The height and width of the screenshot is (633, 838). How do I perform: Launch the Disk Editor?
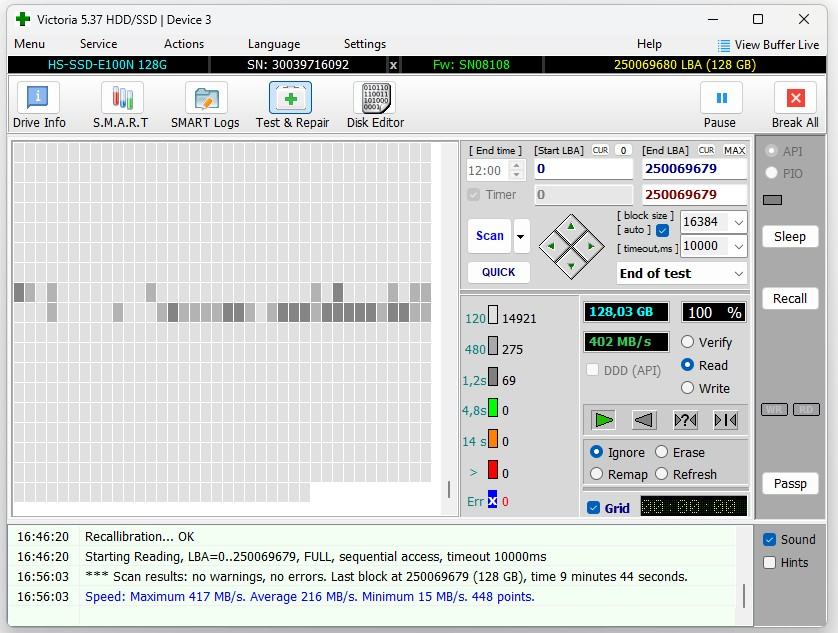tap(375, 105)
